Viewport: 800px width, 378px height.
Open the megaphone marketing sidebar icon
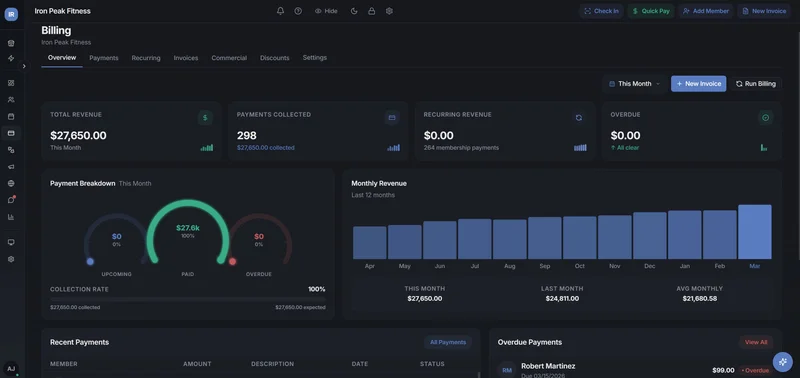coord(11,167)
